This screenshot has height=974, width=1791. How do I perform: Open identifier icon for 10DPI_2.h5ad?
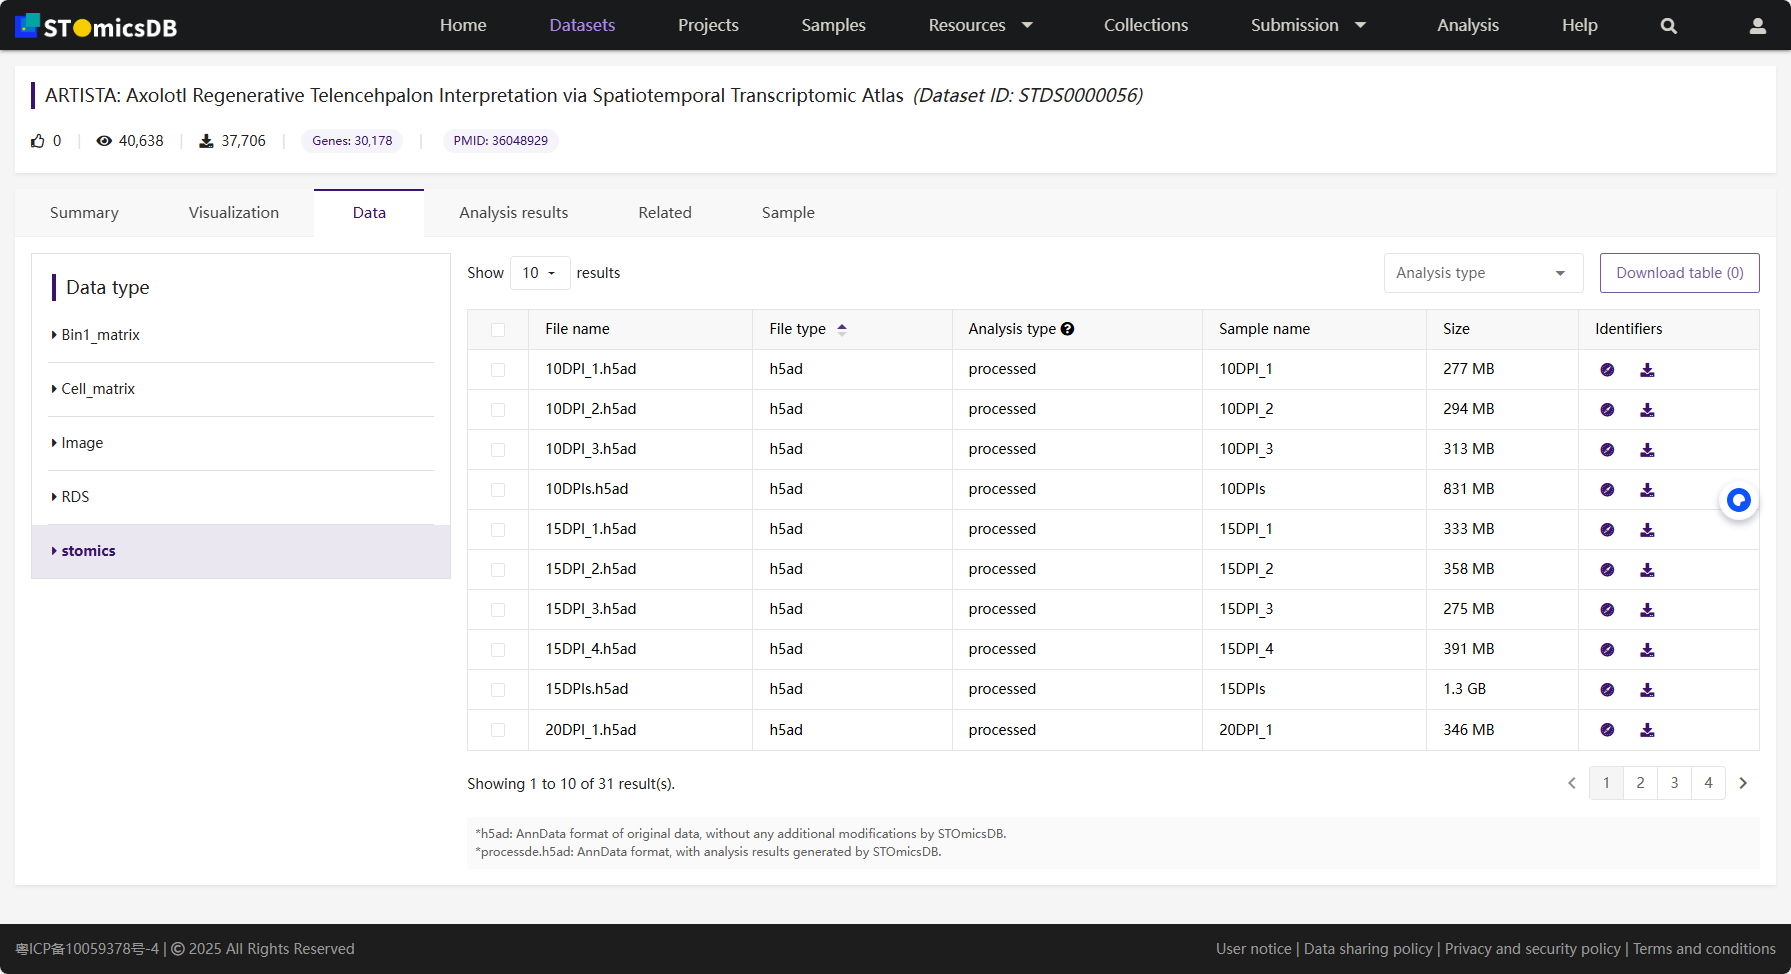[x=1607, y=410]
